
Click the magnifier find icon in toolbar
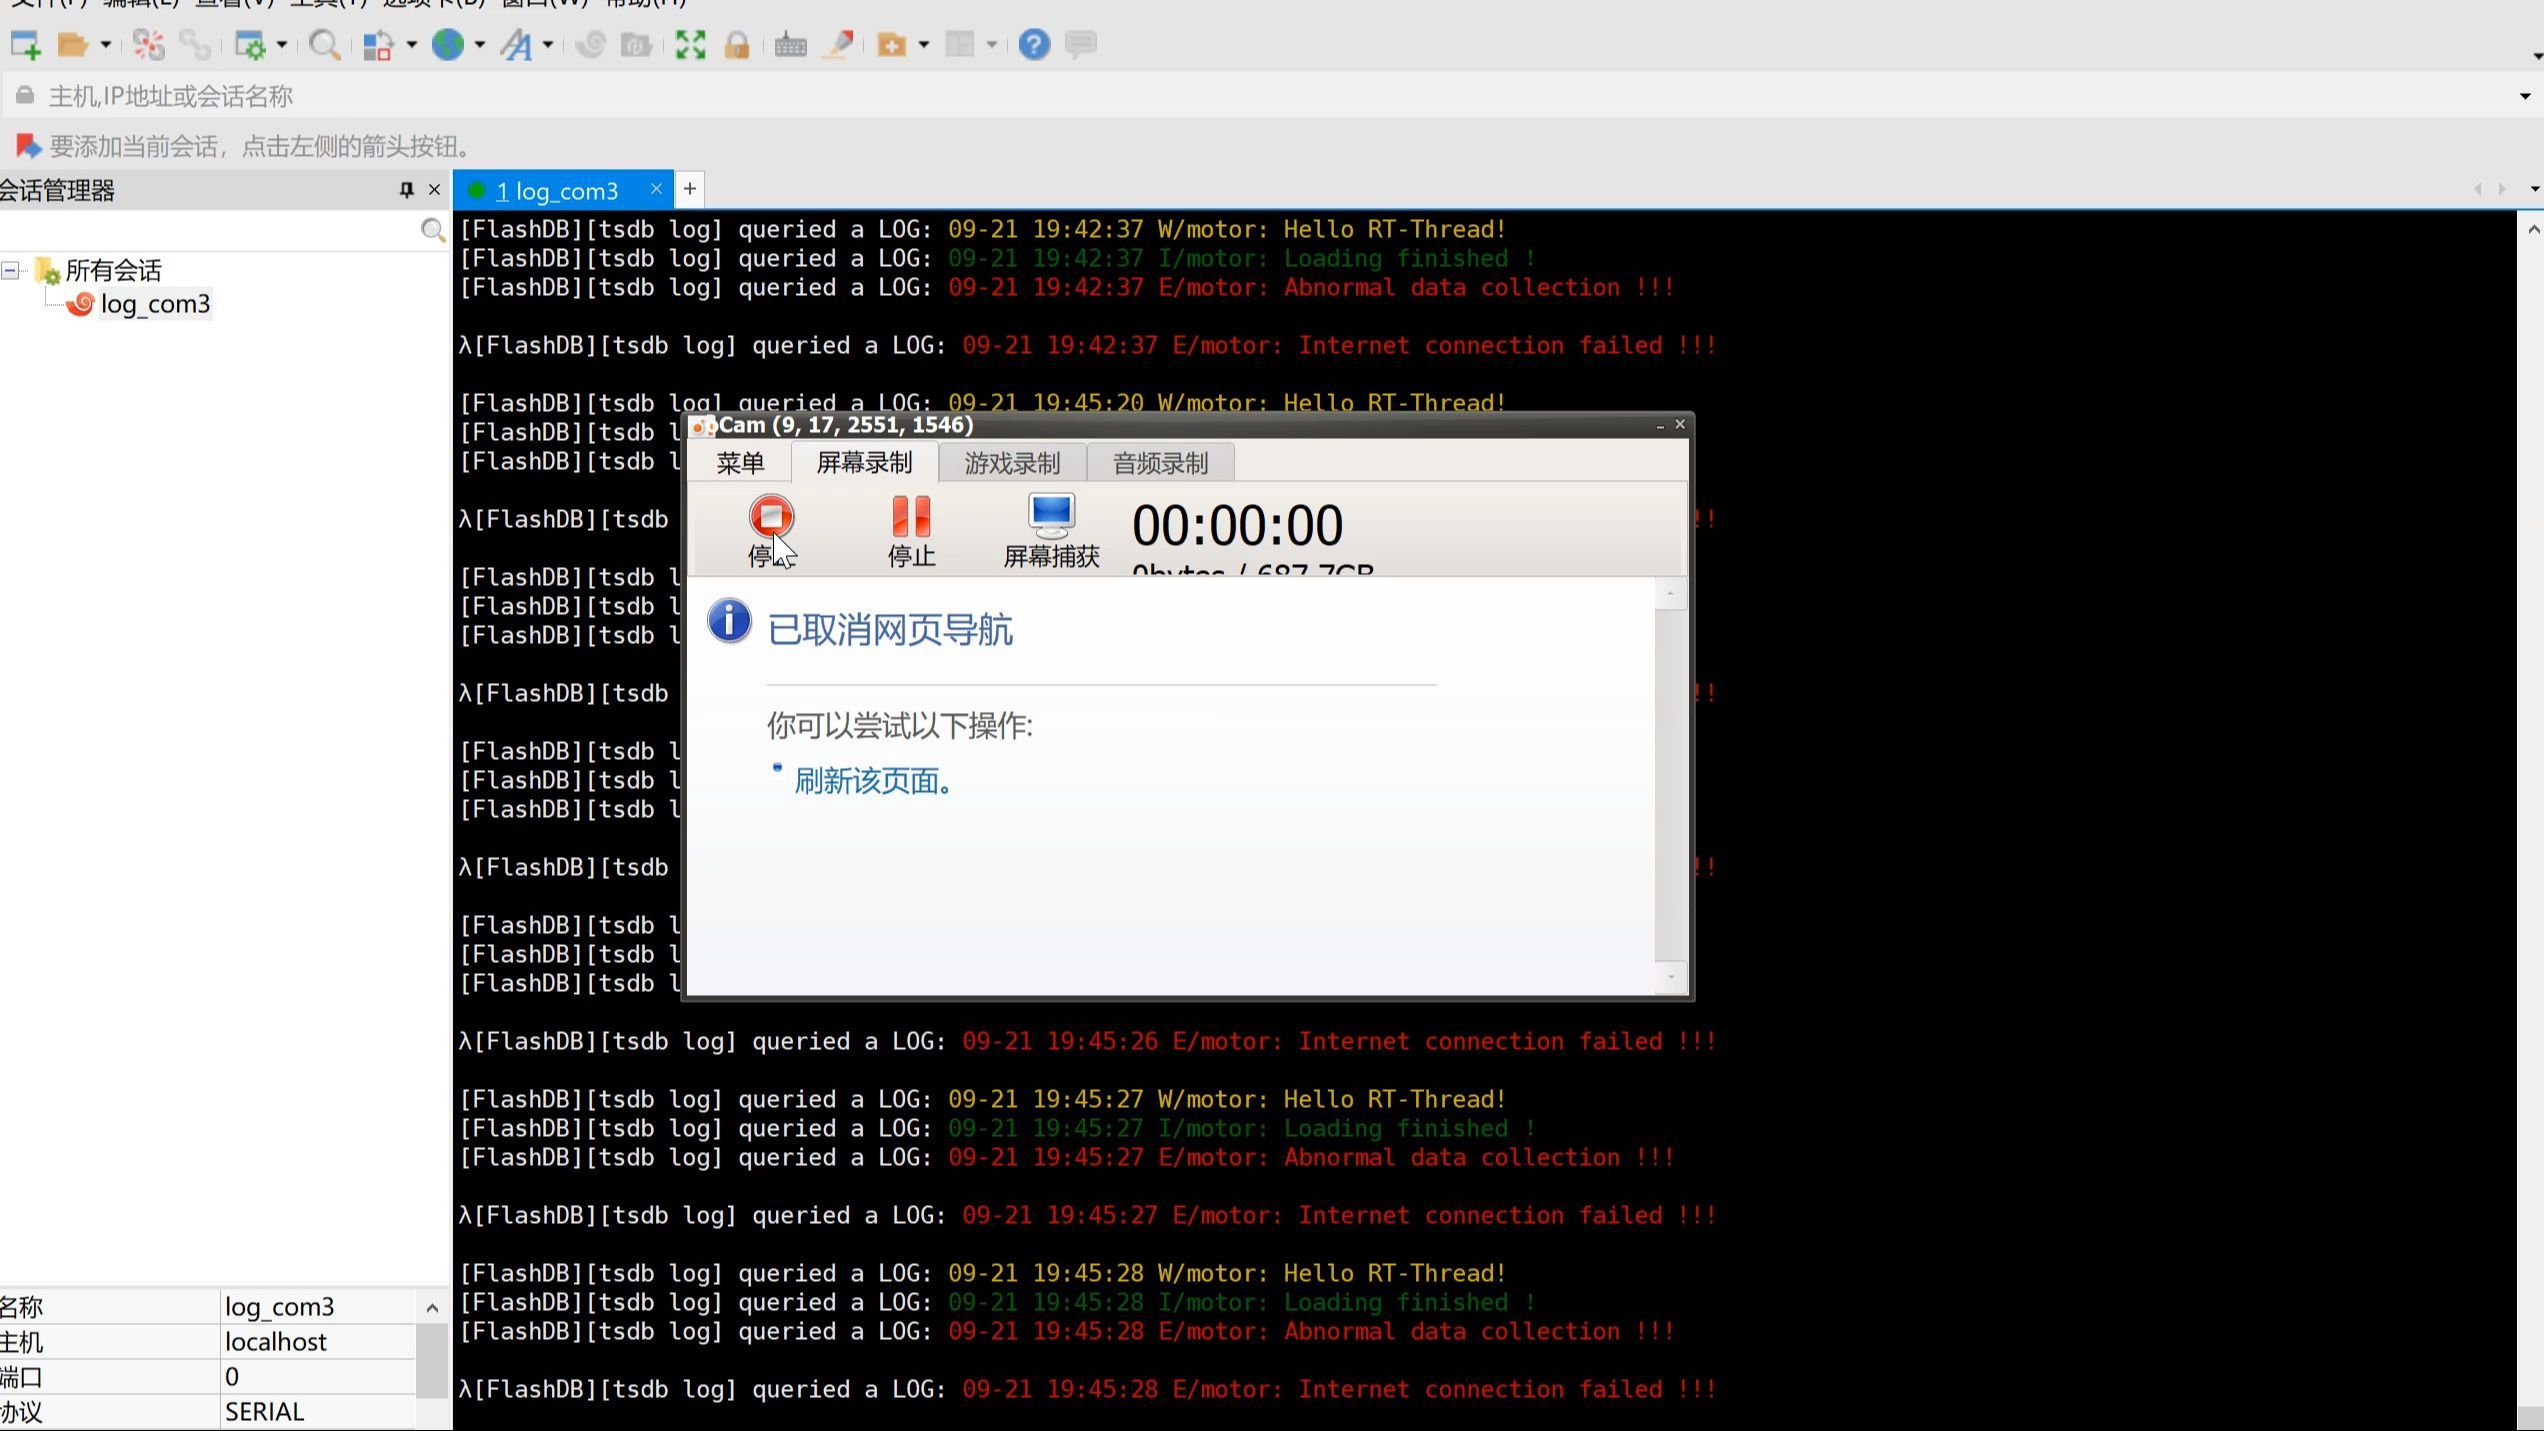click(324, 45)
